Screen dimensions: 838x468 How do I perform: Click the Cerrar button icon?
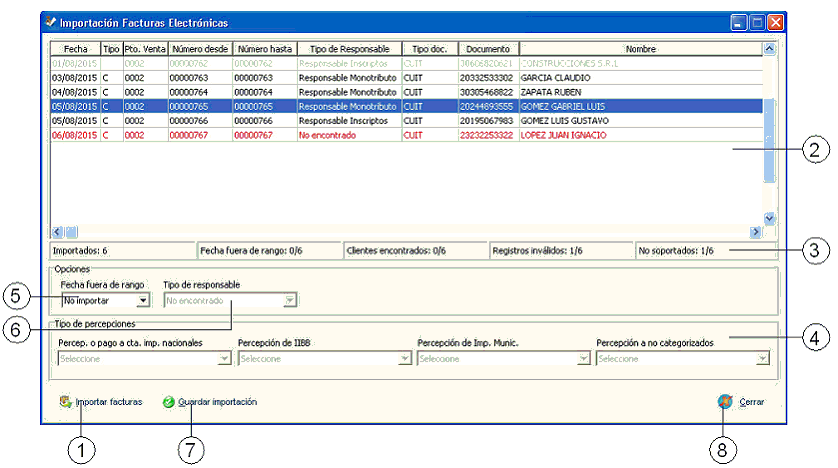pos(725,402)
